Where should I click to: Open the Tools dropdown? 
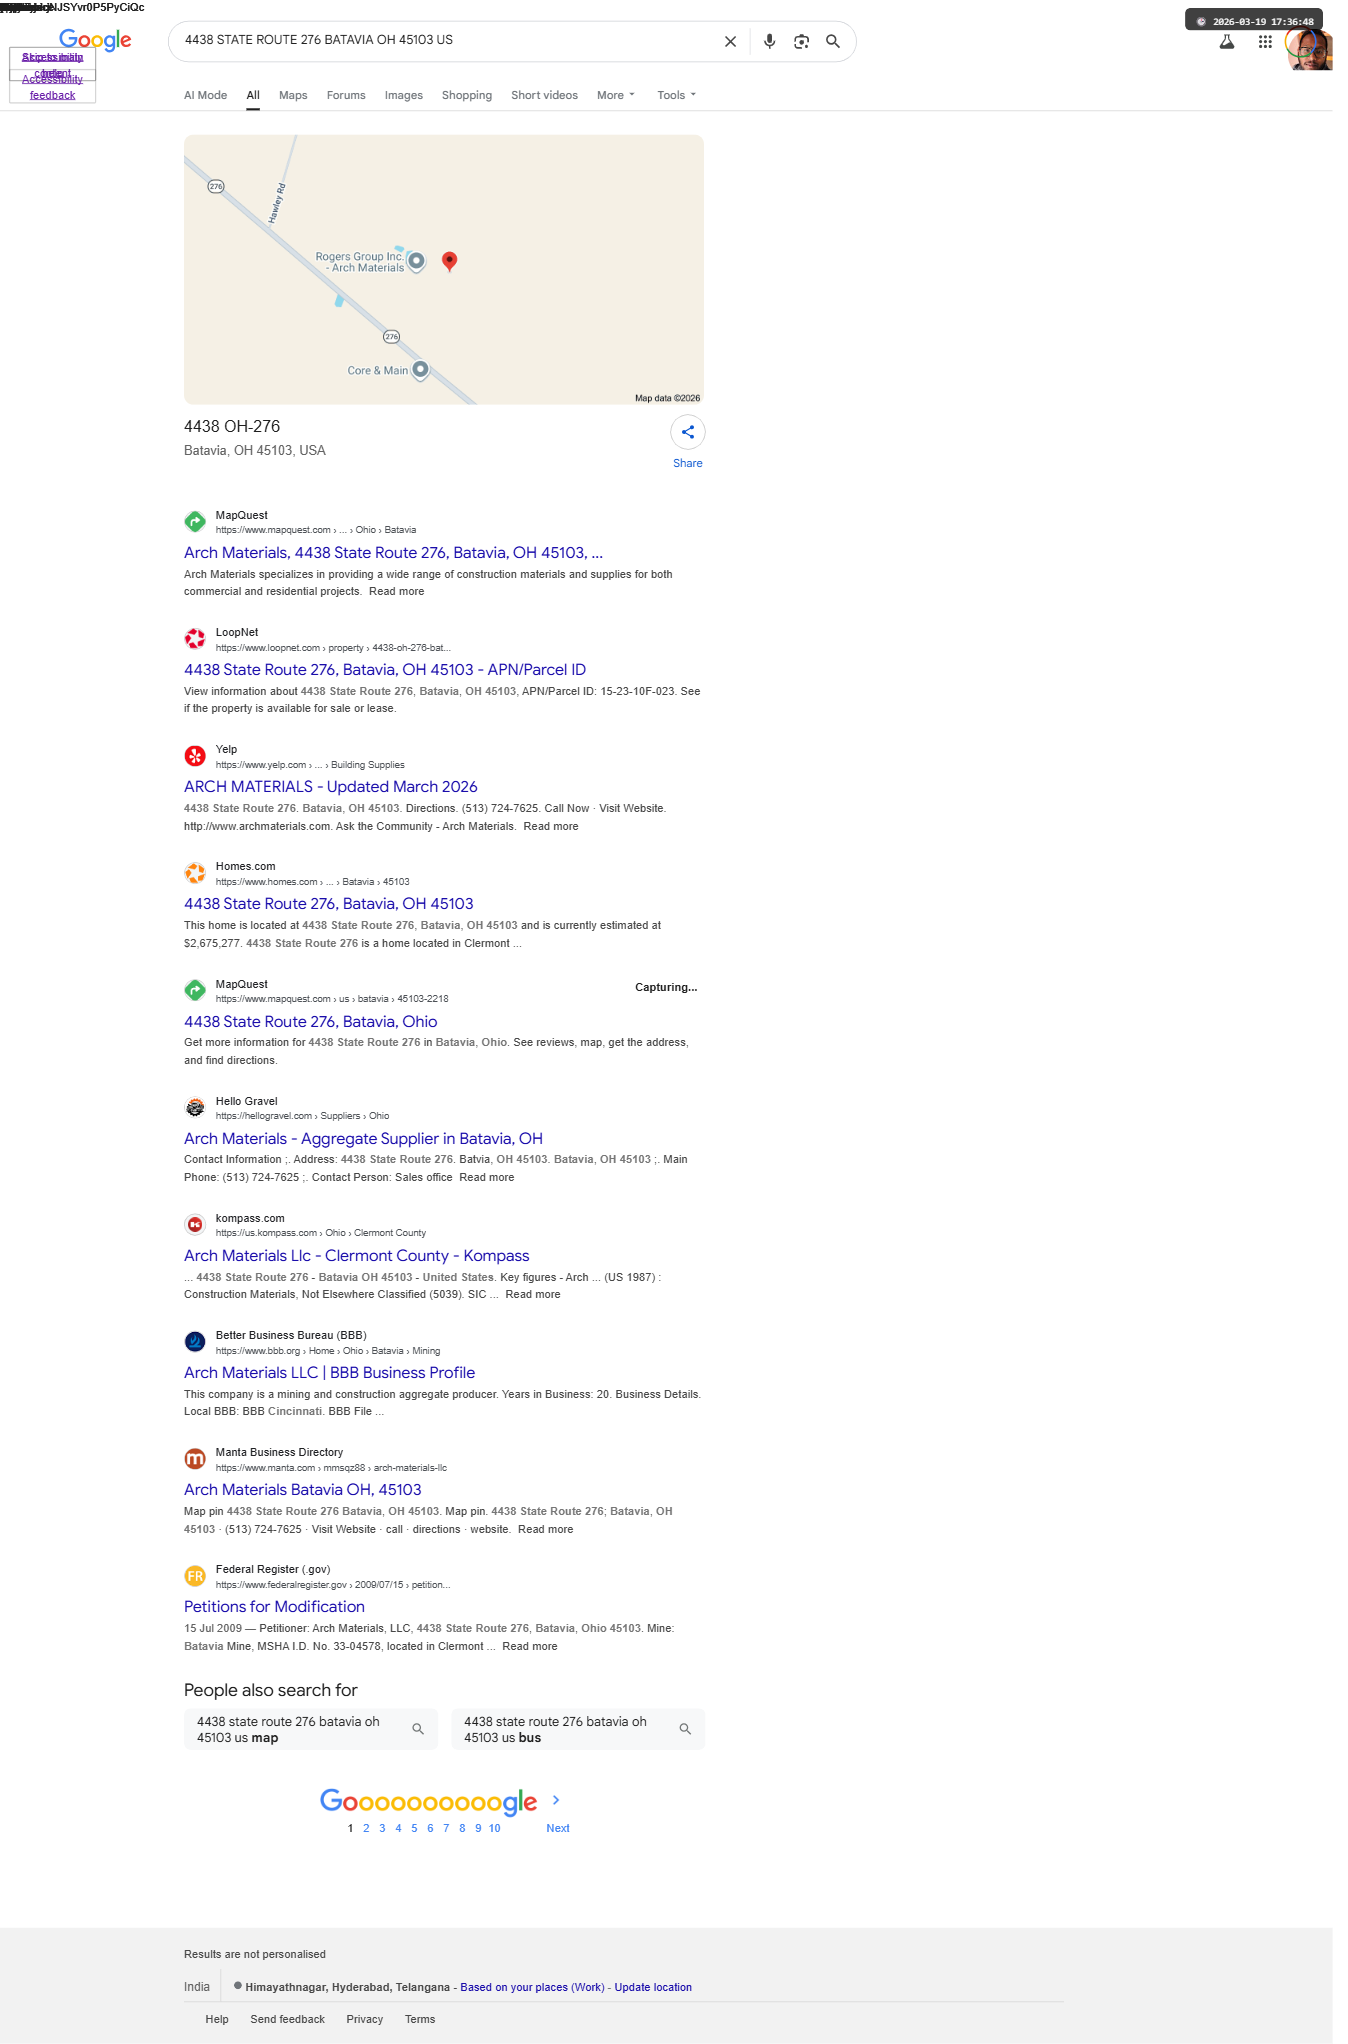click(x=677, y=95)
